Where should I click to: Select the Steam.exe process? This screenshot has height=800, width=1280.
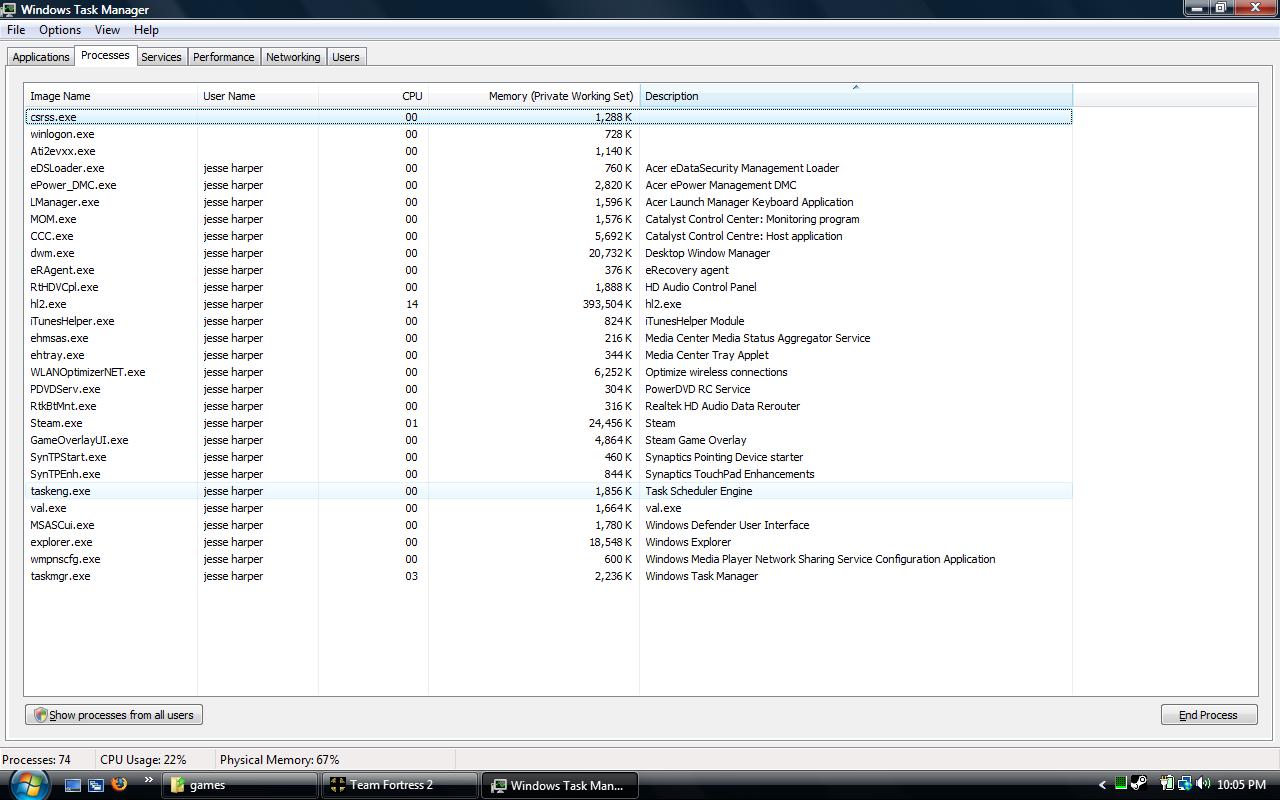tap(548, 423)
